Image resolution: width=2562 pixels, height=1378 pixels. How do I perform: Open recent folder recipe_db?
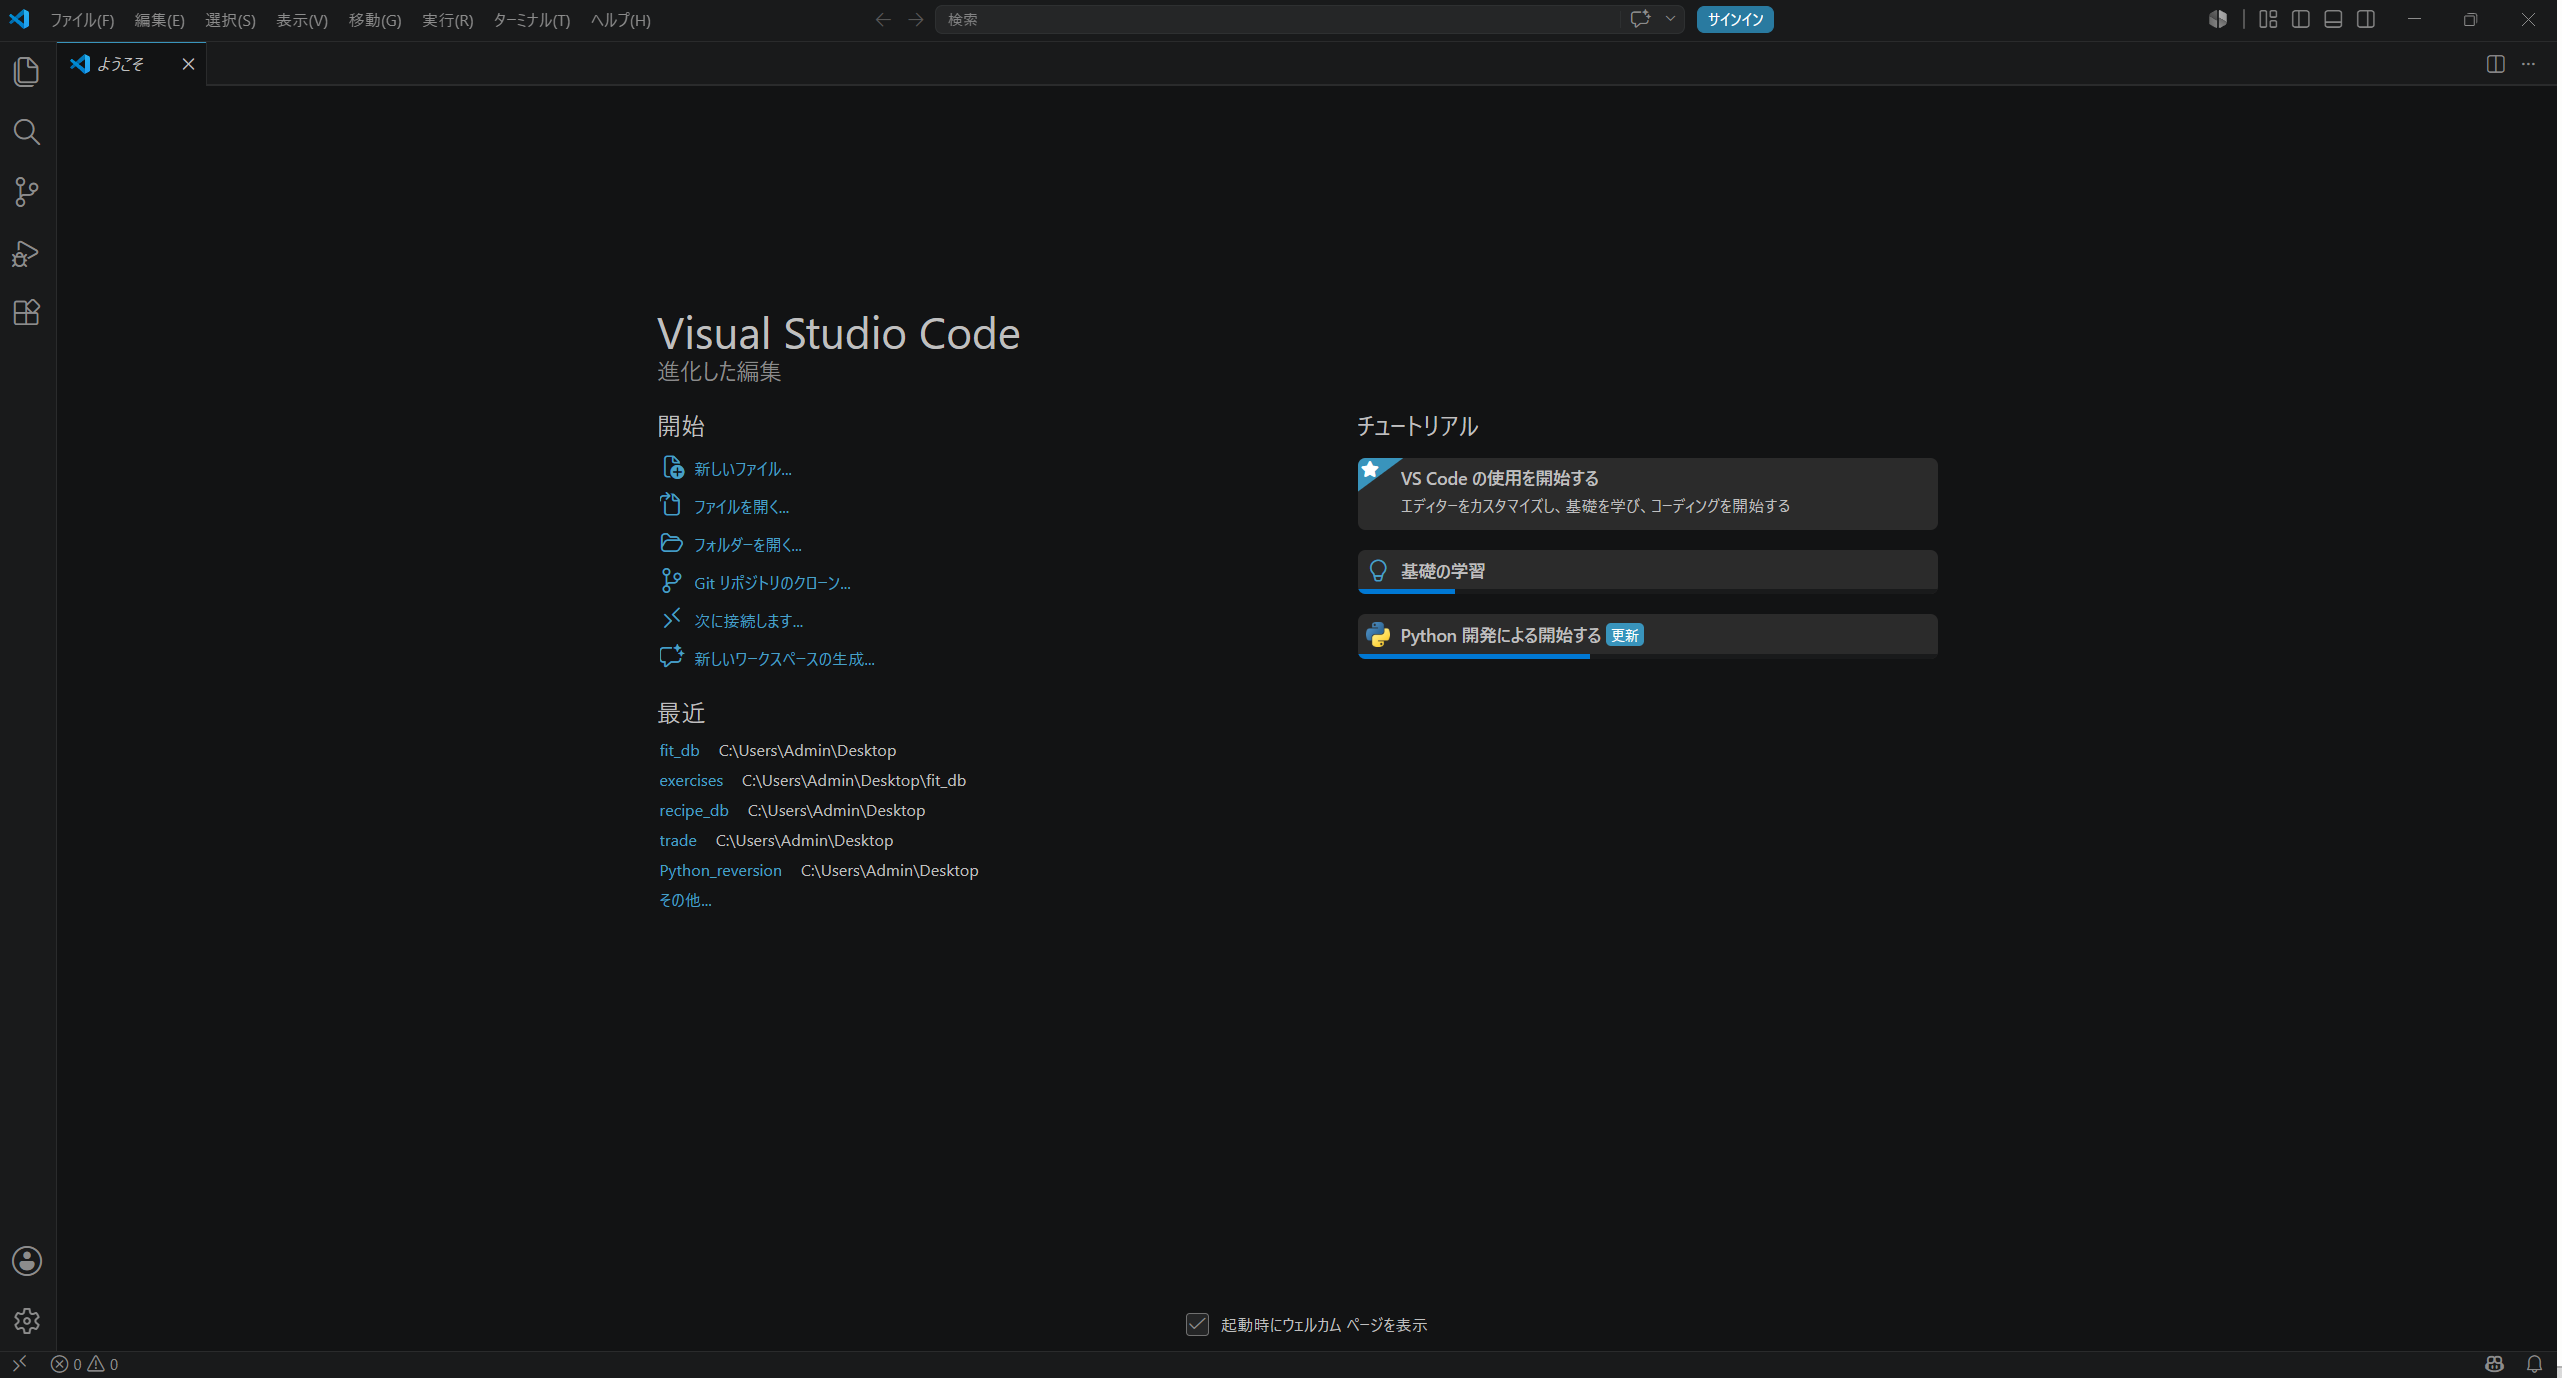[694, 810]
